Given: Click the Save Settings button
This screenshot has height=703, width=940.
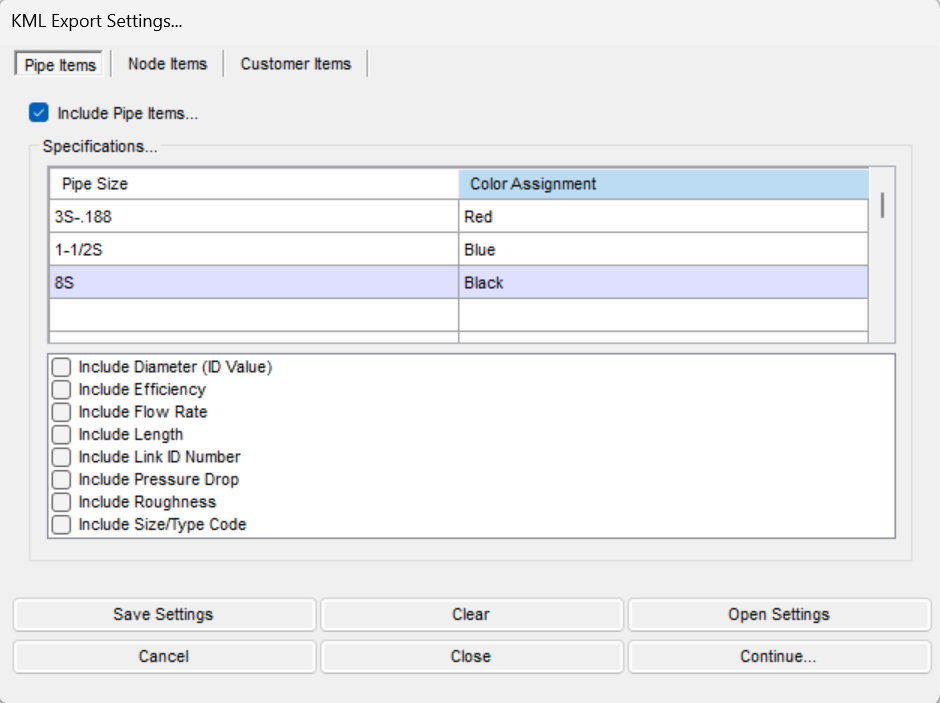Looking at the screenshot, I should tap(164, 614).
